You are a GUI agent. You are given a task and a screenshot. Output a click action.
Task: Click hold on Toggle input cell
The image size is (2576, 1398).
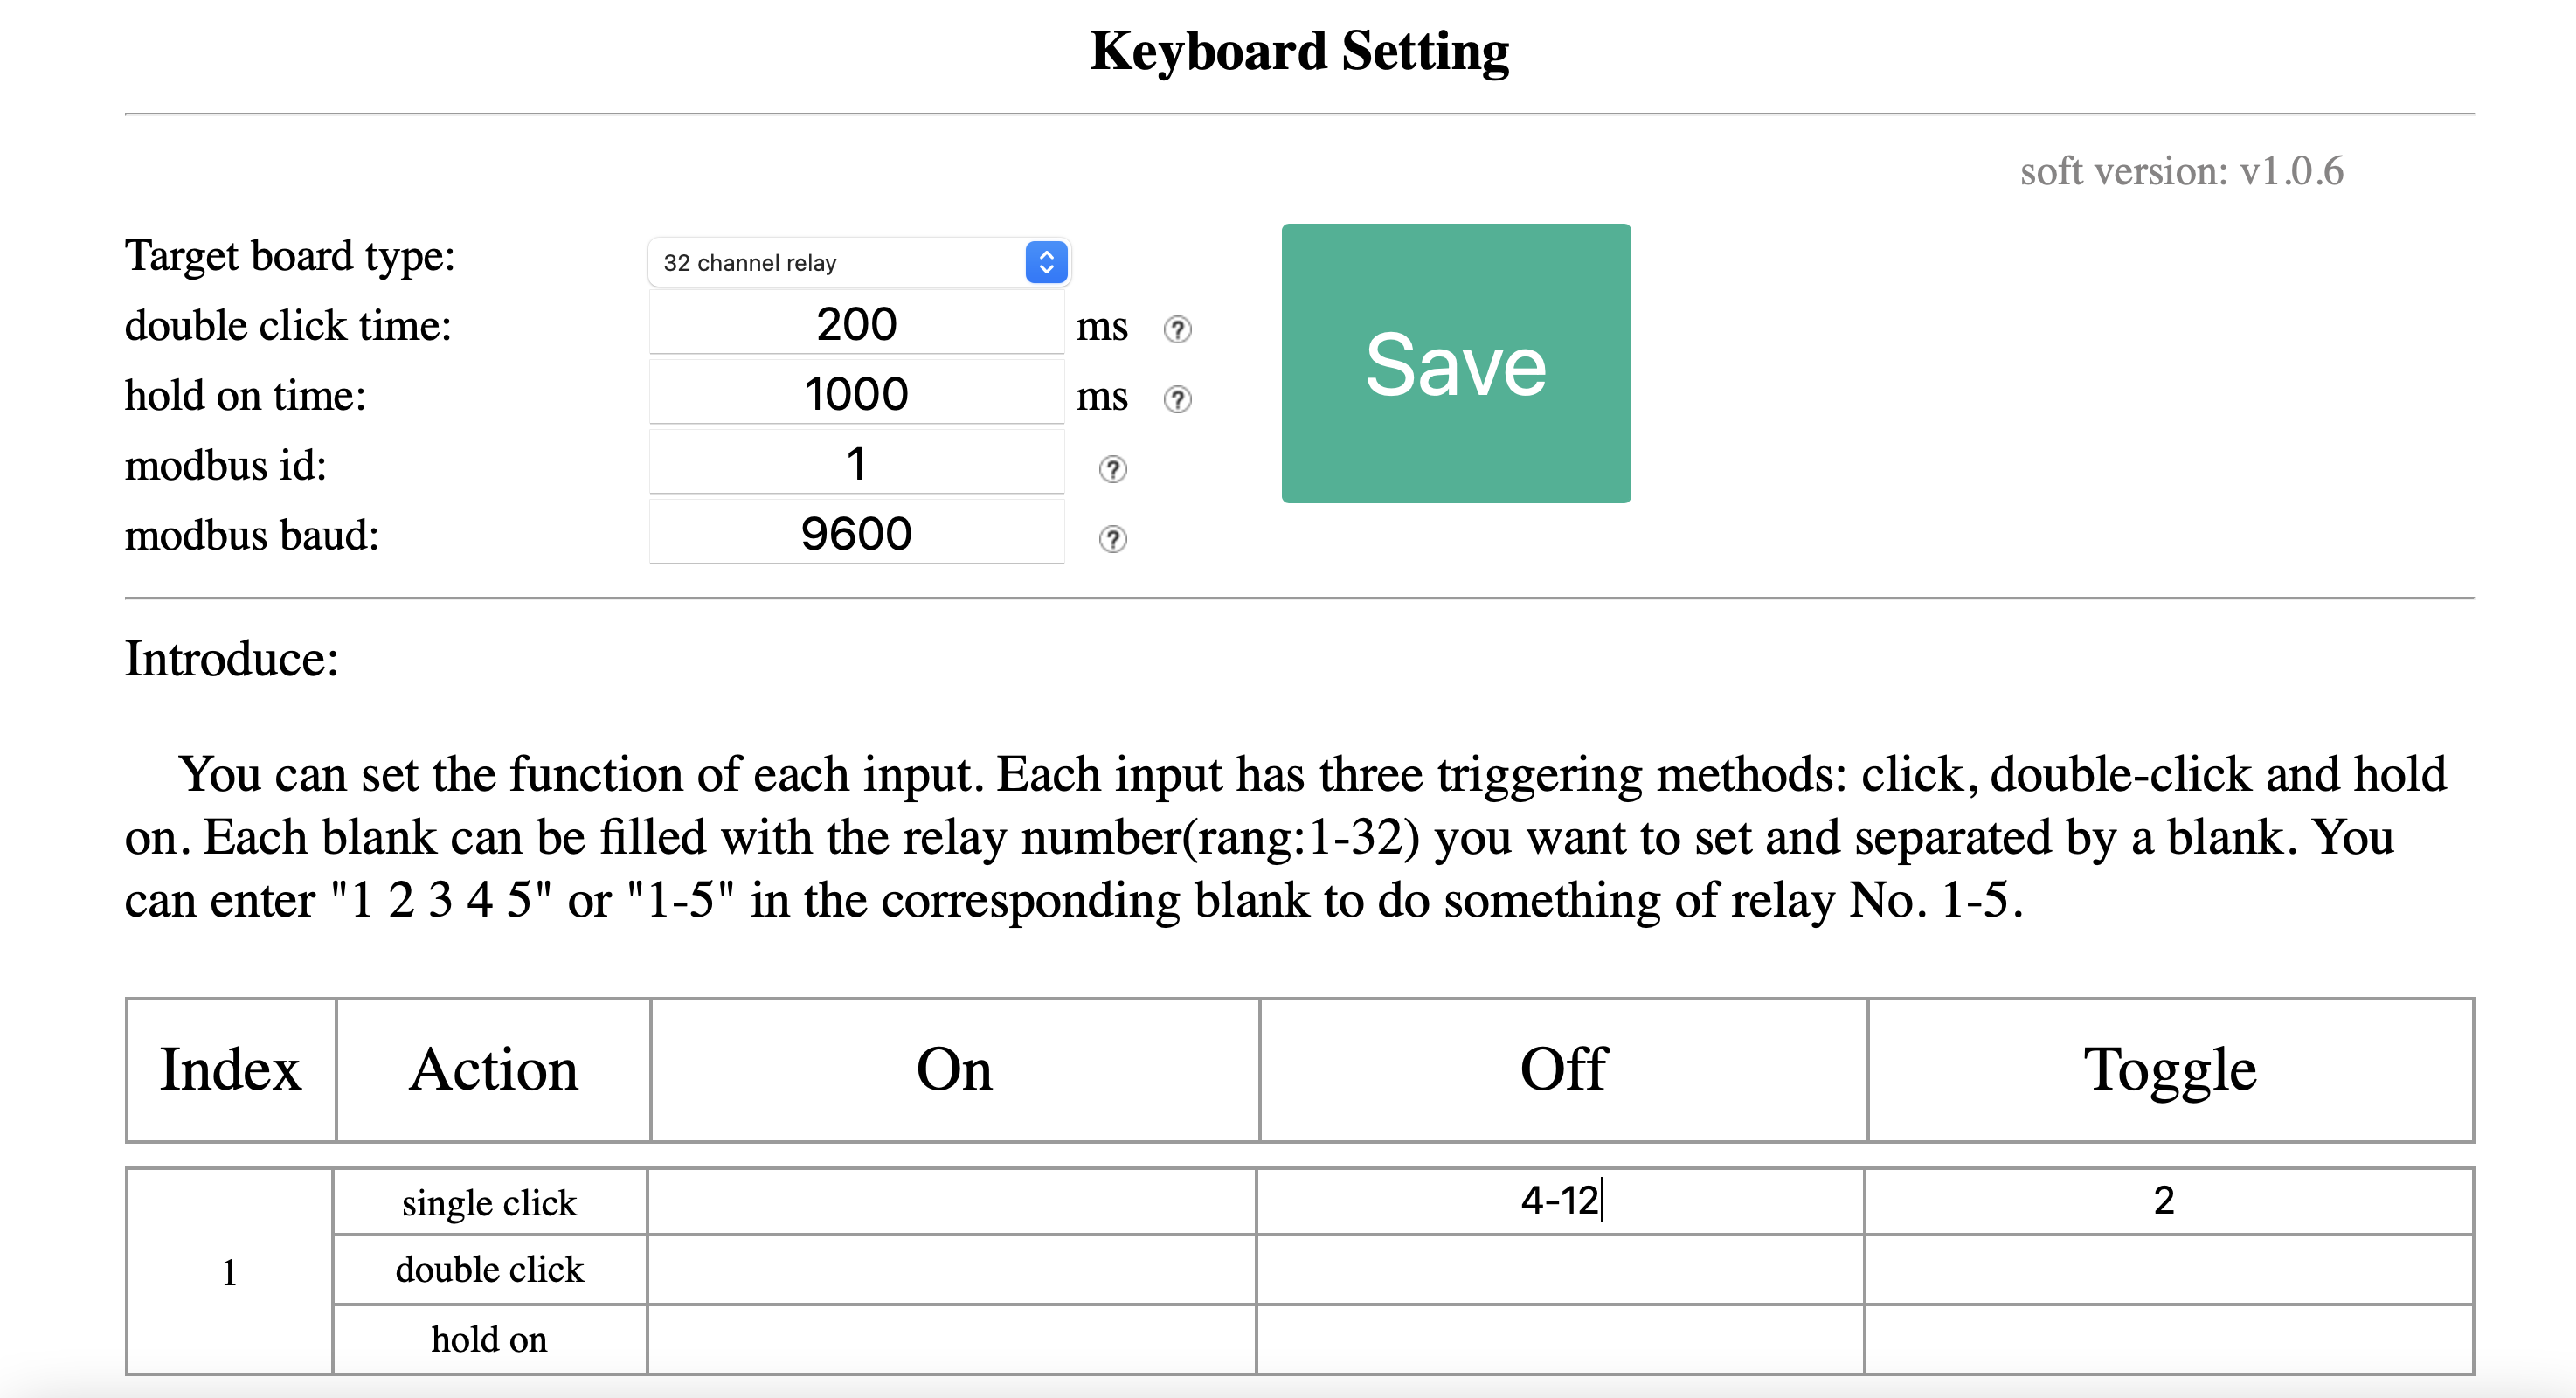(x=2168, y=1339)
